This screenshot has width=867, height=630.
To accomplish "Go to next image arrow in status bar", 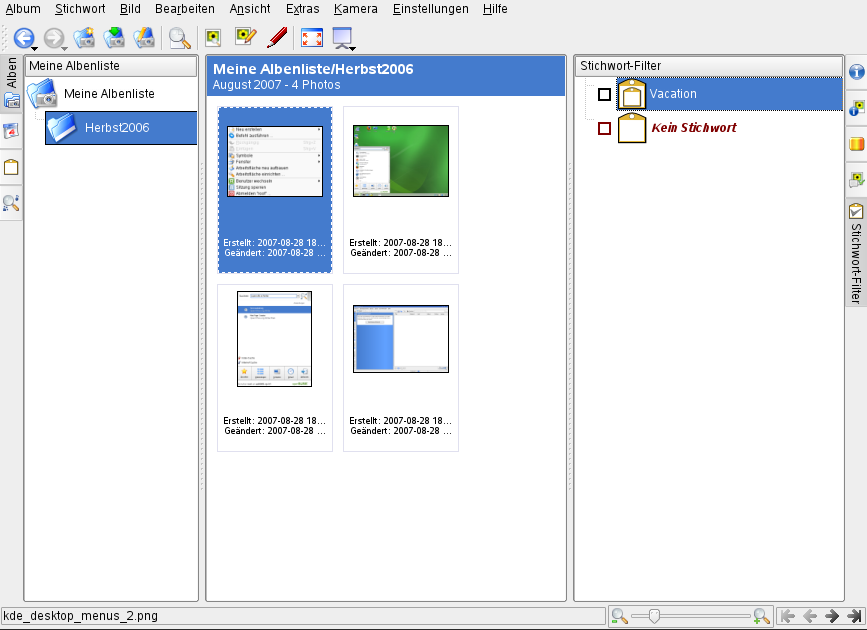I will pos(832,616).
